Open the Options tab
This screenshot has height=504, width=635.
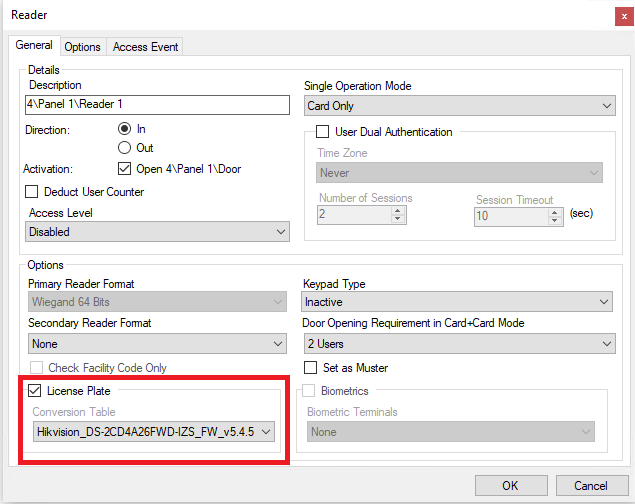[82, 47]
